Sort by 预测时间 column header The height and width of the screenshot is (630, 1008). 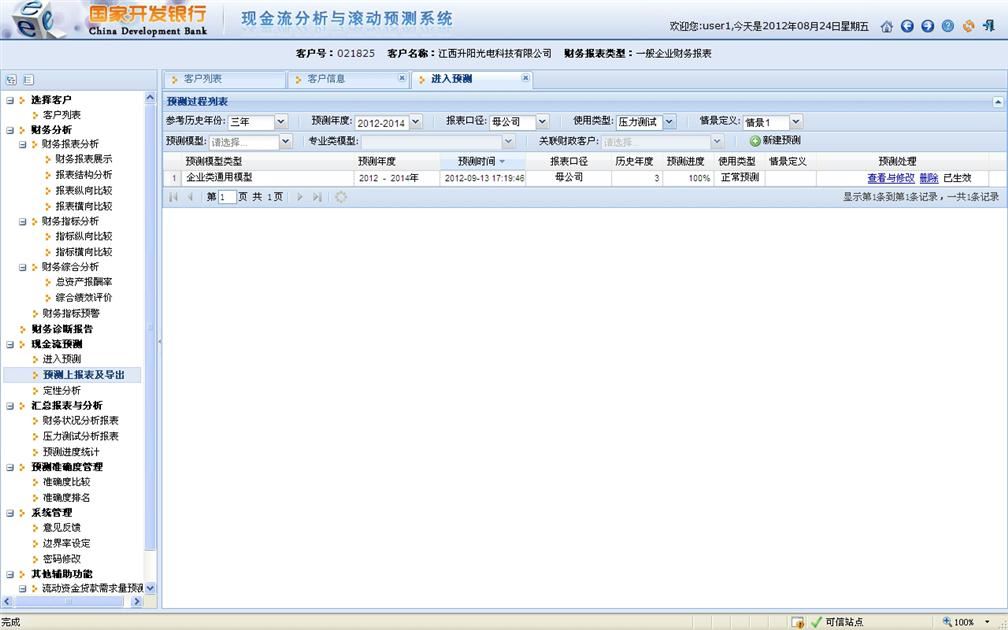pyautogui.click(x=482, y=161)
